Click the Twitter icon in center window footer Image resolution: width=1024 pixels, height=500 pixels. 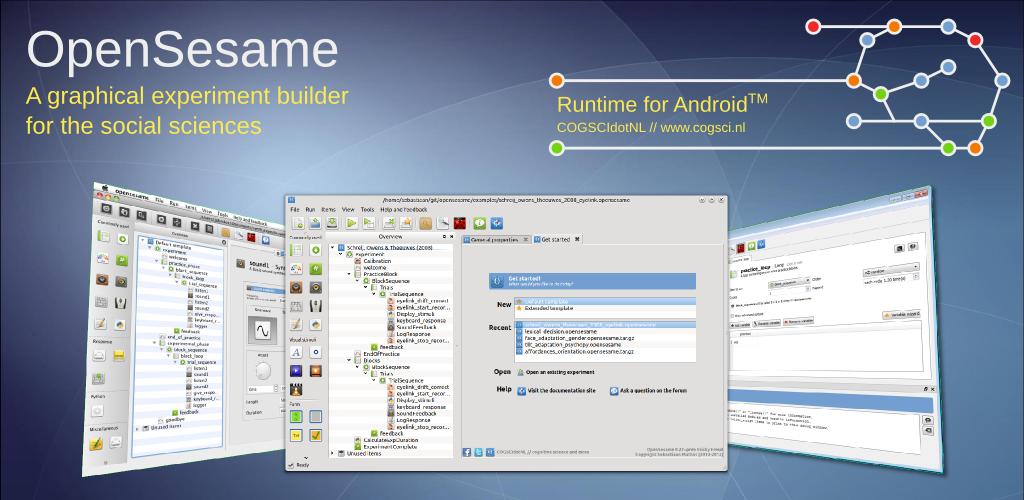tap(478, 452)
